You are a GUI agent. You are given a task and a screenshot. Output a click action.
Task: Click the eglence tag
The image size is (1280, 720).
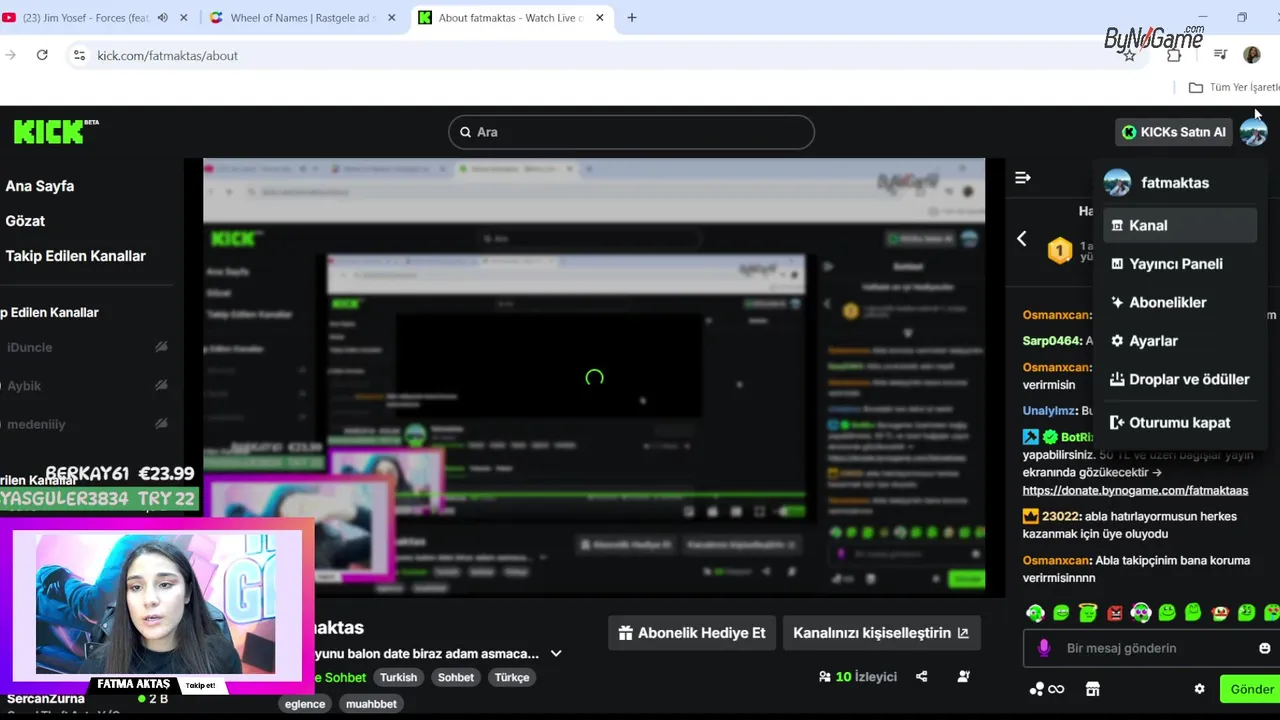(305, 704)
